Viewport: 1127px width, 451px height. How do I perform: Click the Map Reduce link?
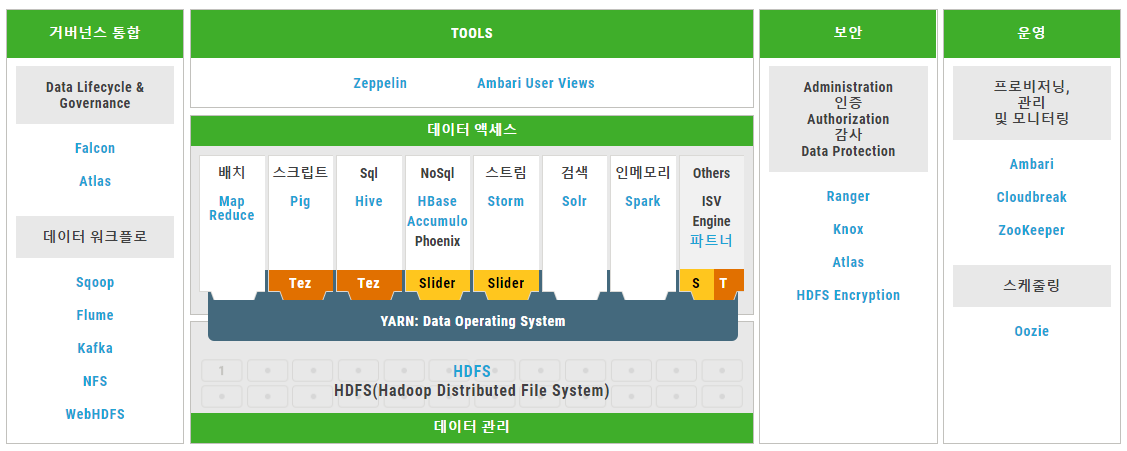click(x=232, y=209)
